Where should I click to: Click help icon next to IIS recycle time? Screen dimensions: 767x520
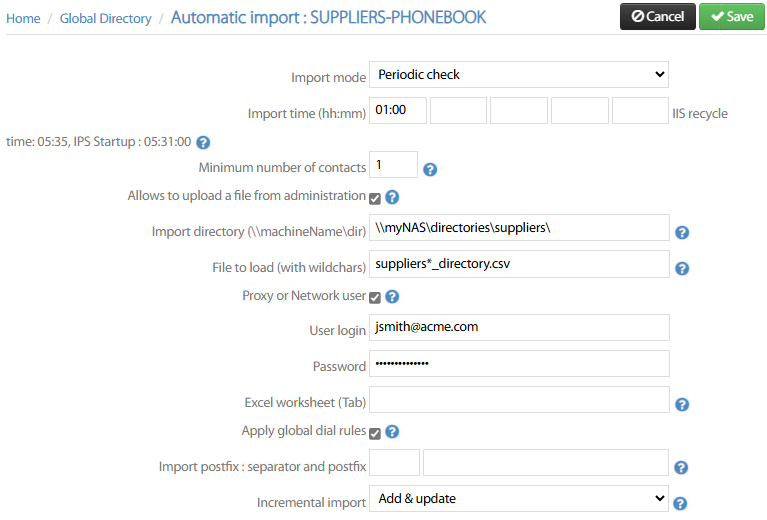tap(203, 143)
